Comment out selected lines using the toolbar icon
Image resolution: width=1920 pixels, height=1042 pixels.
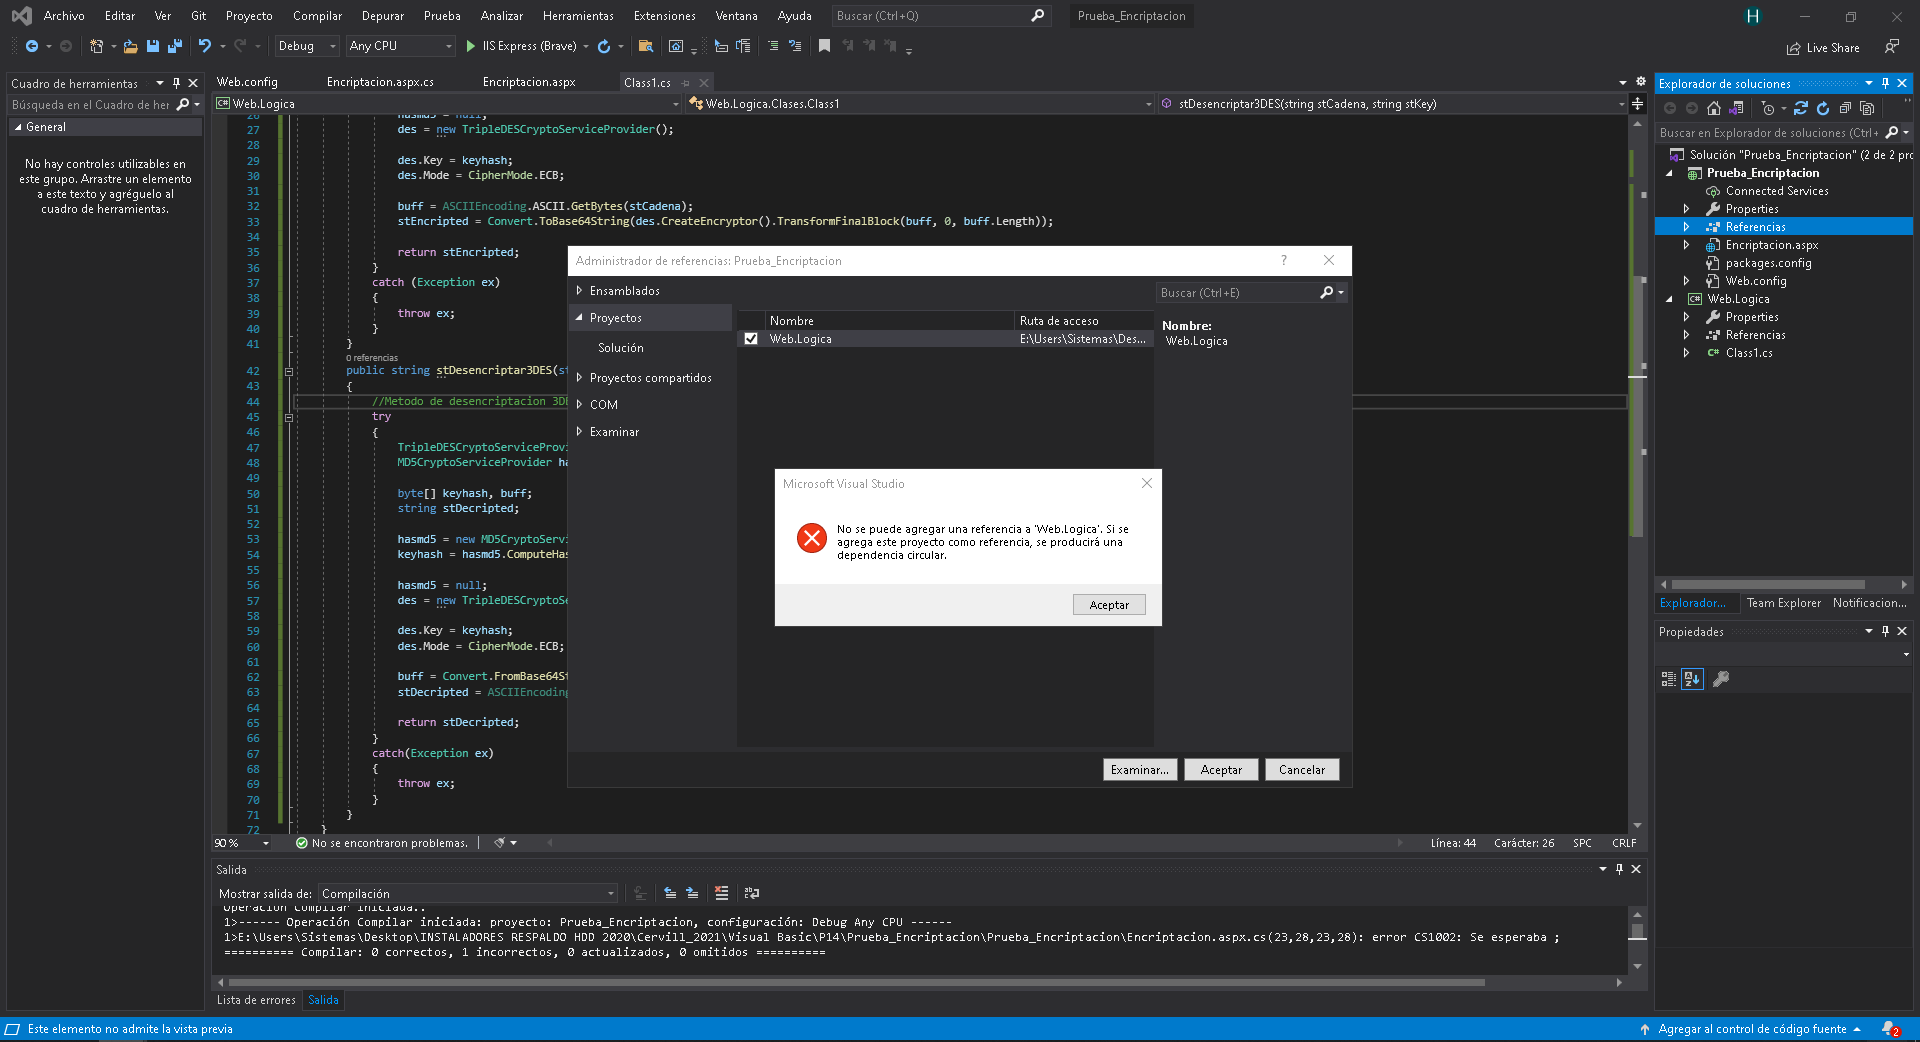click(773, 46)
